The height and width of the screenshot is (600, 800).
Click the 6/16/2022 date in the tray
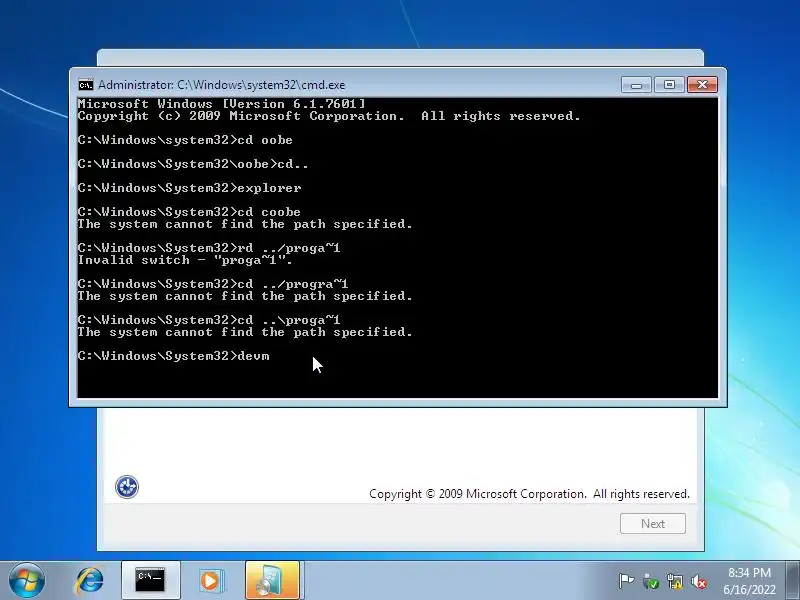click(x=749, y=590)
